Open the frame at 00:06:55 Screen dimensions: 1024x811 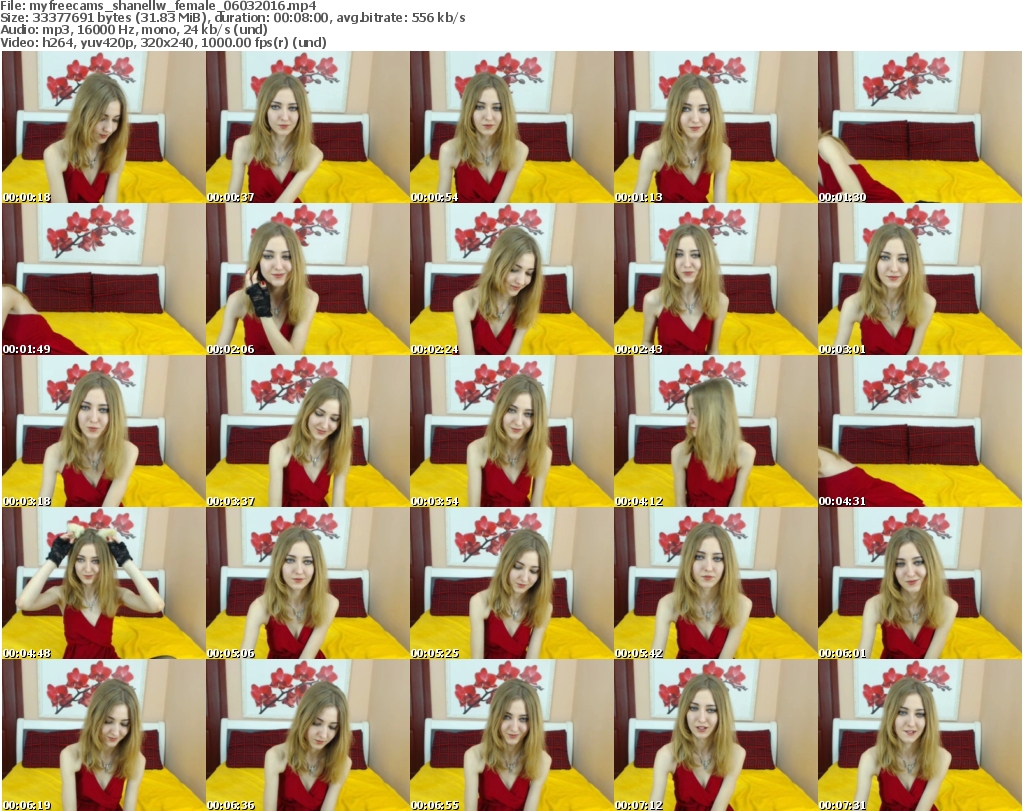click(x=511, y=735)
